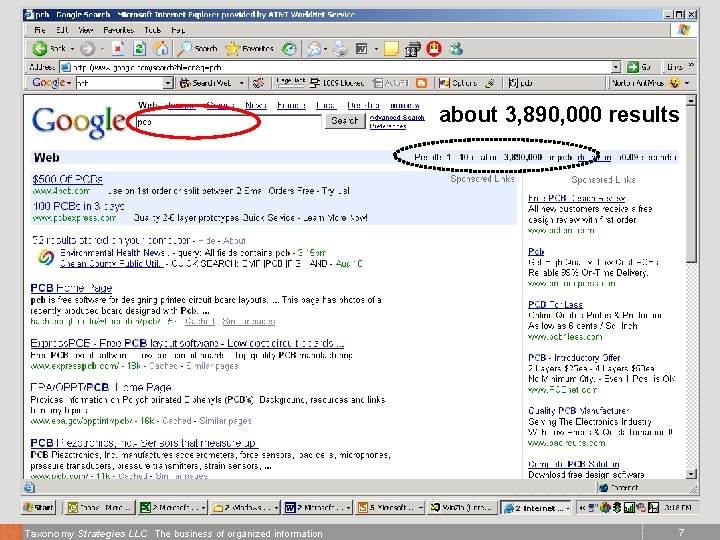
Task: Click the Google Search button
Action: tap(344, 121)
